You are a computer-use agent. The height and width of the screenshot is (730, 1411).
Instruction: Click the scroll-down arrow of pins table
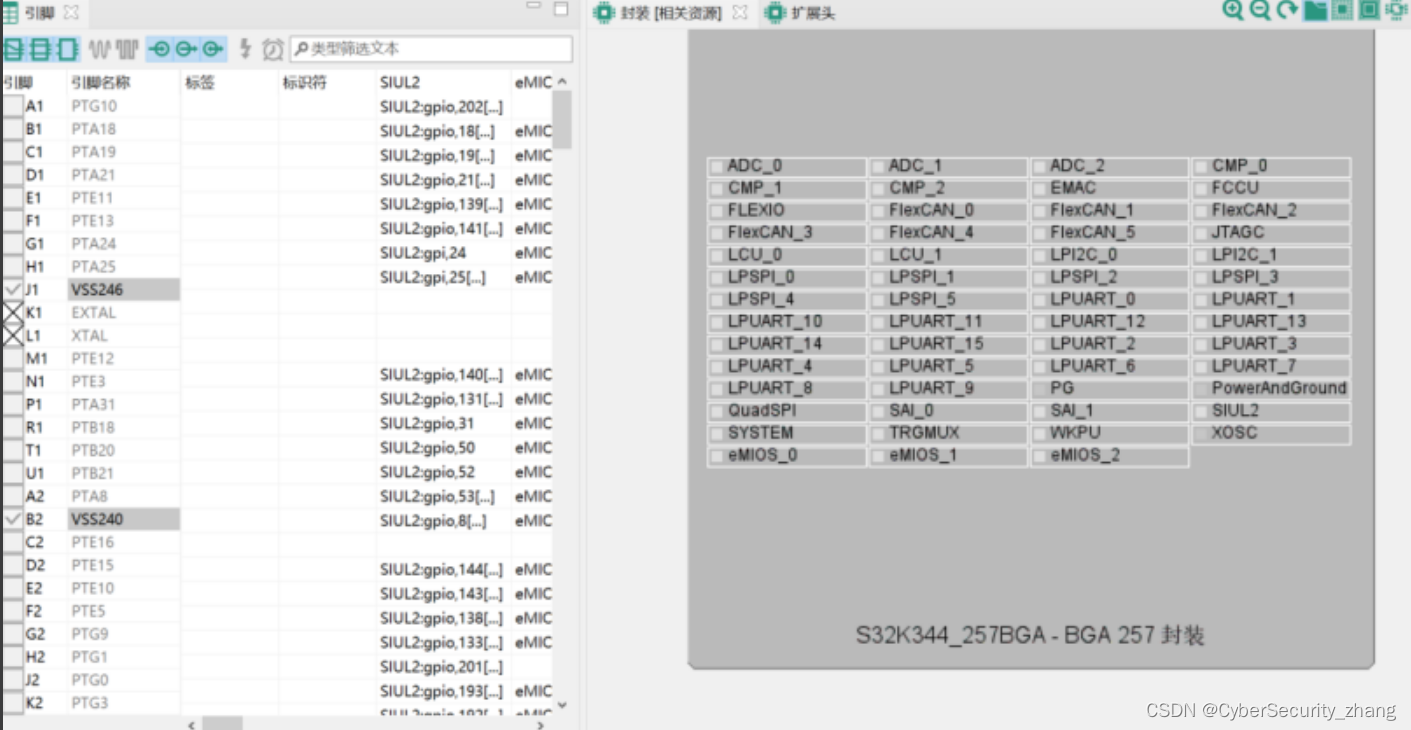pos(562,705)
